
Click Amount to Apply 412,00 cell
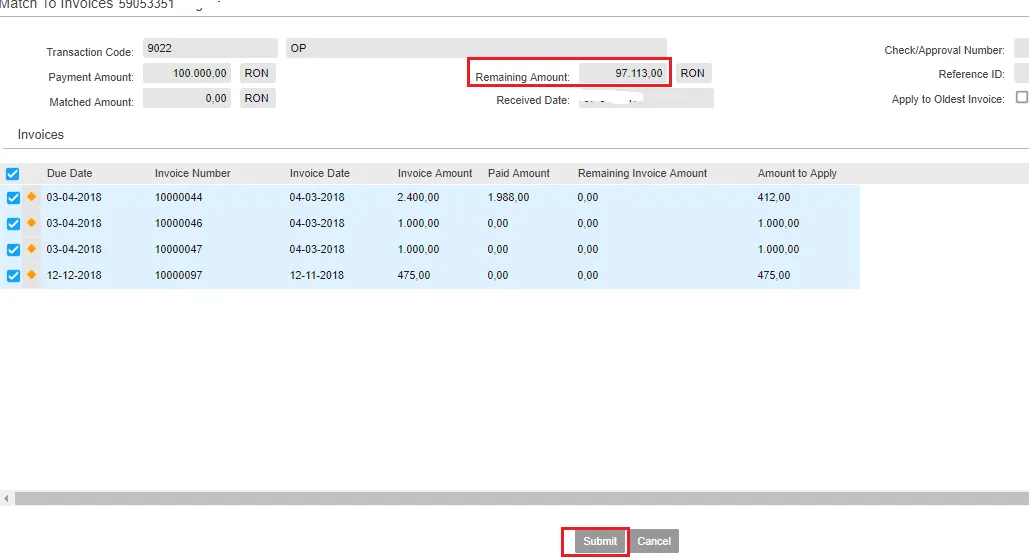[774, 197]
